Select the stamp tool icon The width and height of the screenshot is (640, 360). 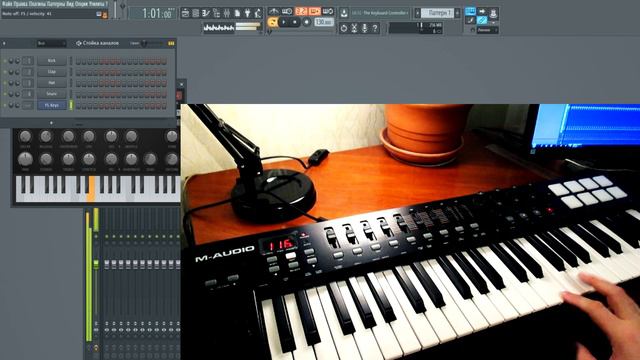pyautogui.click(x=493, y=13)
